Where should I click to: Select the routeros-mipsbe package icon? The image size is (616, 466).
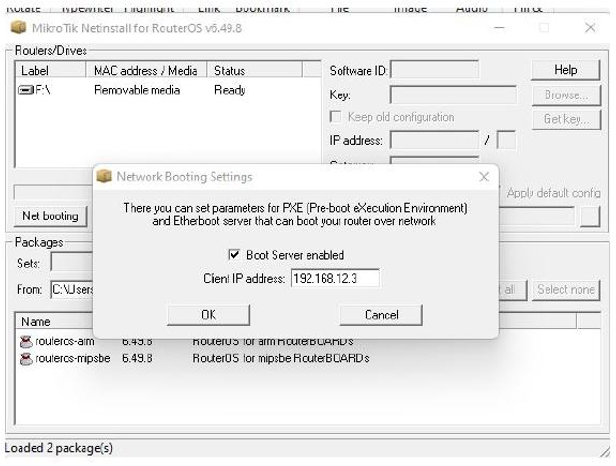[26, 359]
